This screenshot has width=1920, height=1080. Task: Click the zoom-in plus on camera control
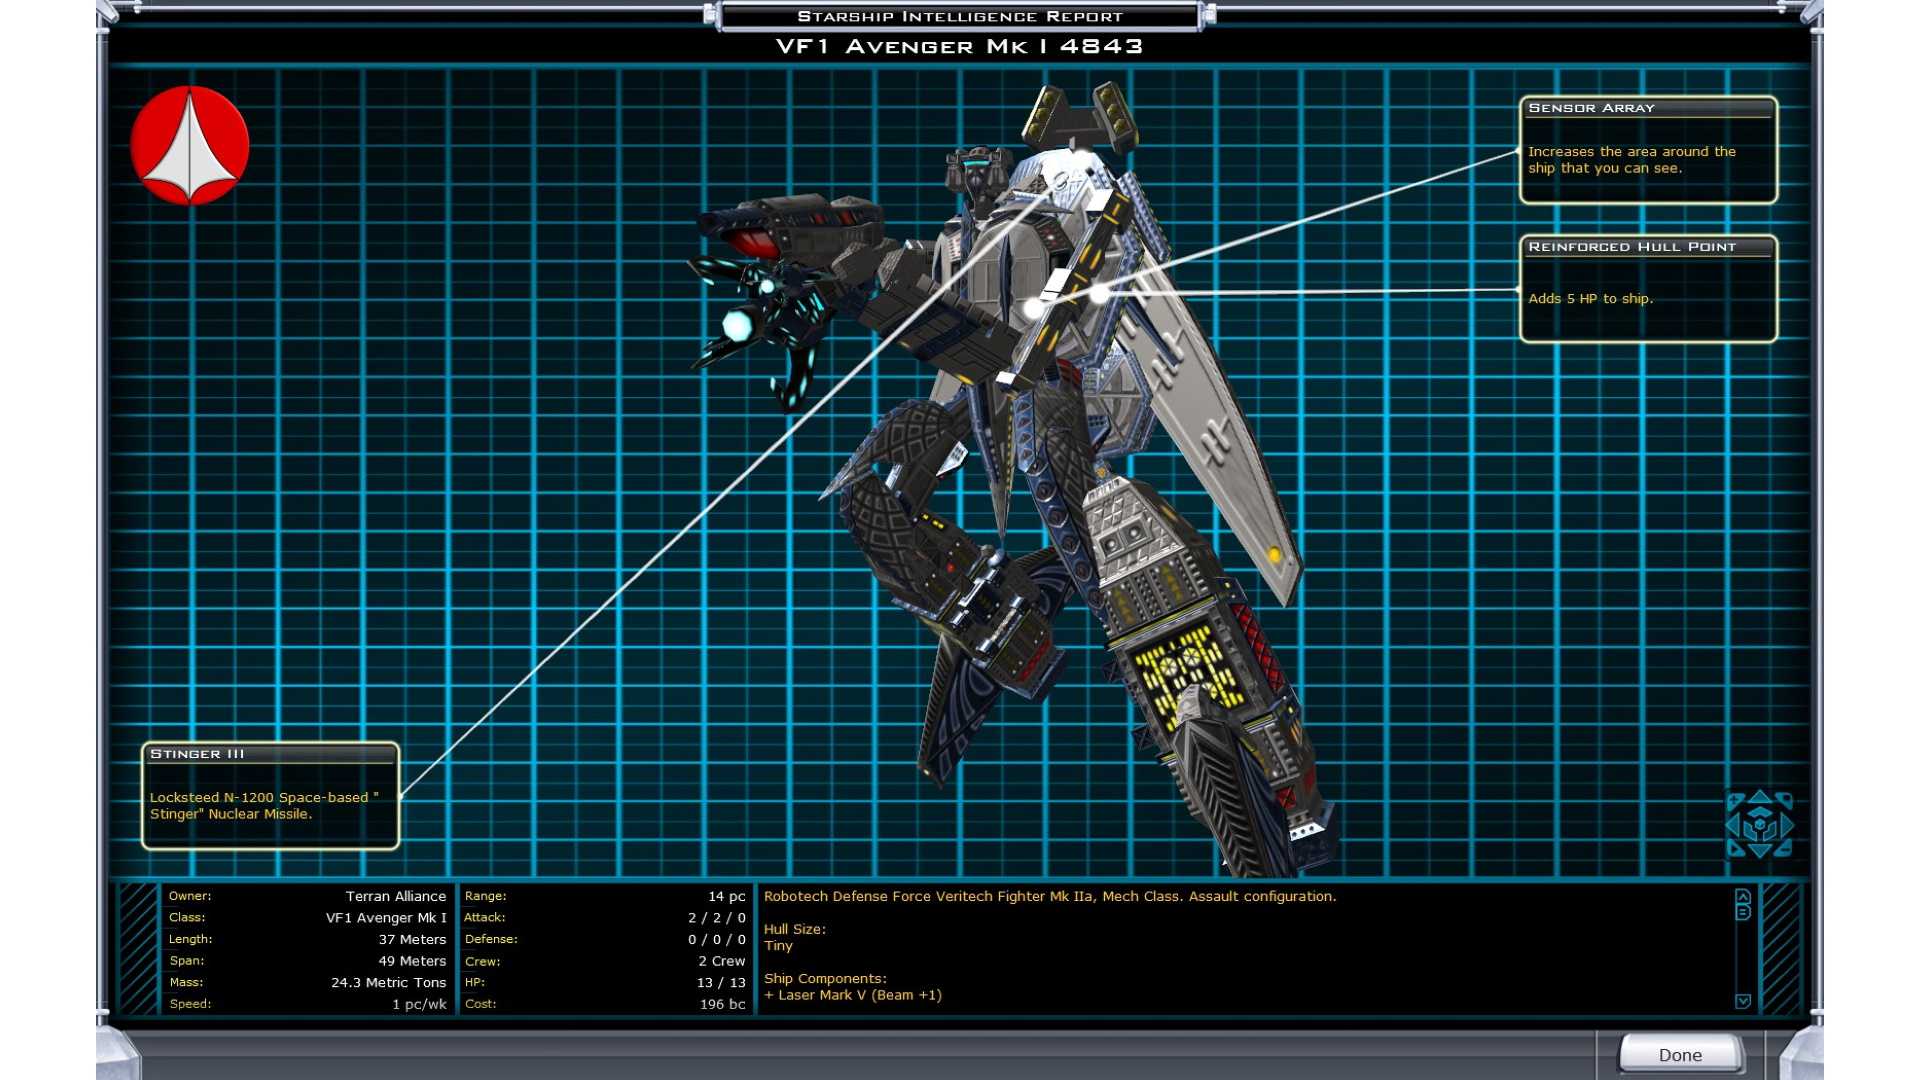(1734, 799)
